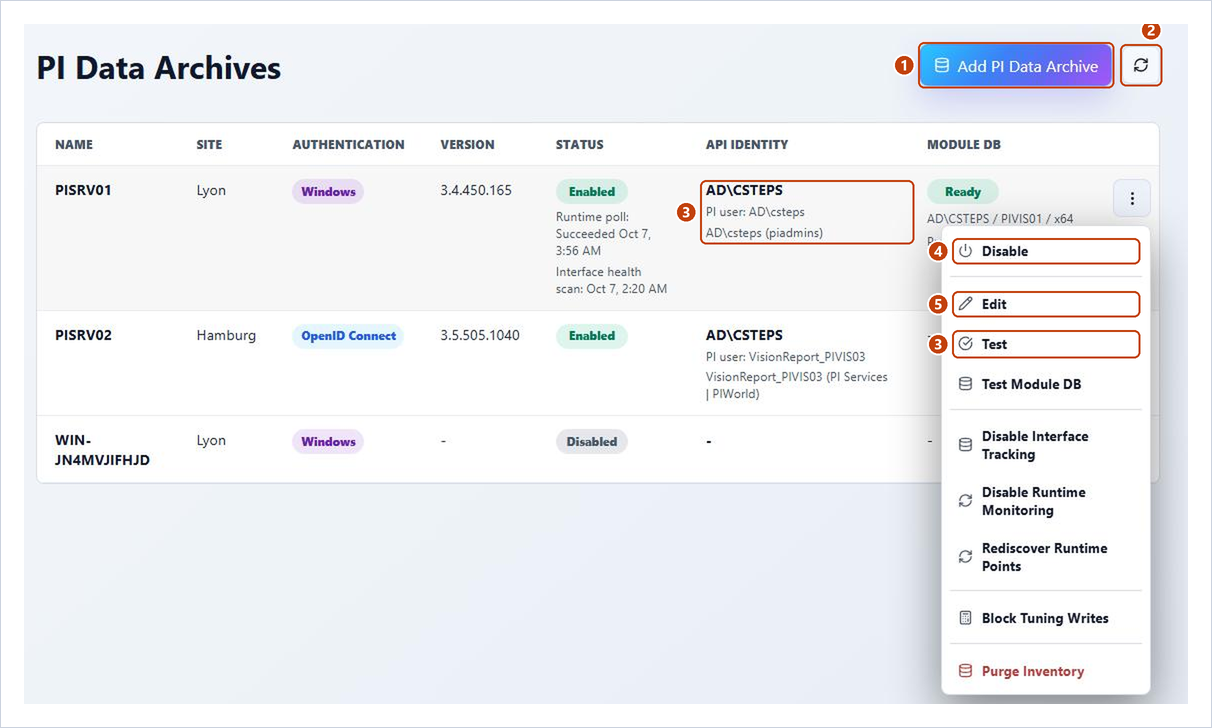Click the OpenID Connect badge
Screen dimensions: 1212x728
(348, 336)
